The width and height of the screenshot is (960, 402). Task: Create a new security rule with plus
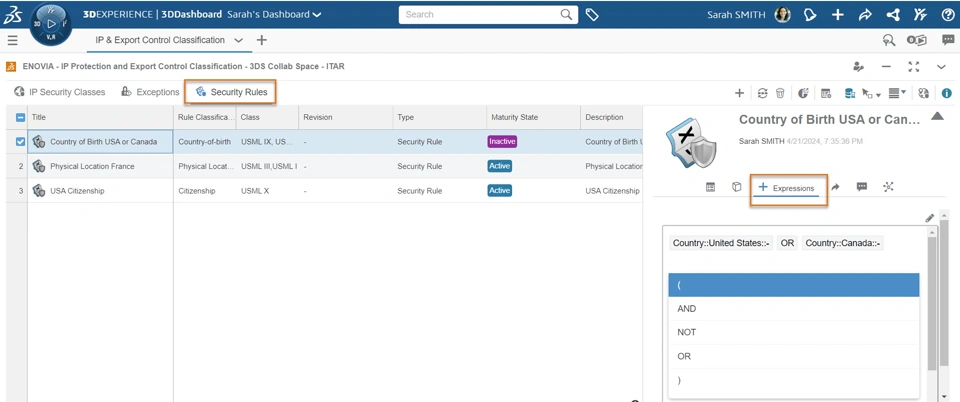(740, 93)
